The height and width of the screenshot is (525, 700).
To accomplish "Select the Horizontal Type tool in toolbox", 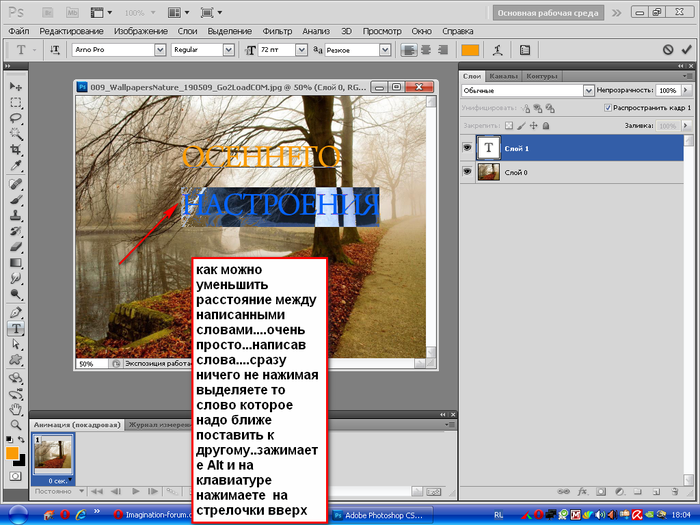I will pyautogui.click(x=16, y=329).
